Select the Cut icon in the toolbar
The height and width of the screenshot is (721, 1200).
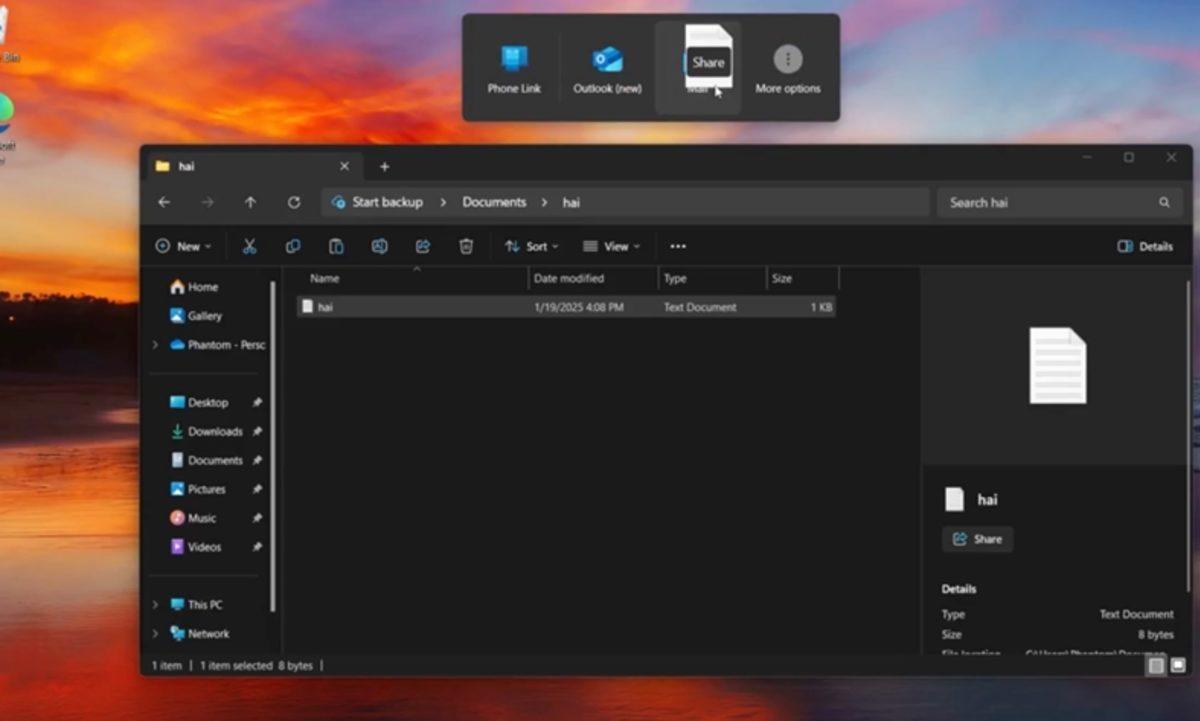coord(250,246)
